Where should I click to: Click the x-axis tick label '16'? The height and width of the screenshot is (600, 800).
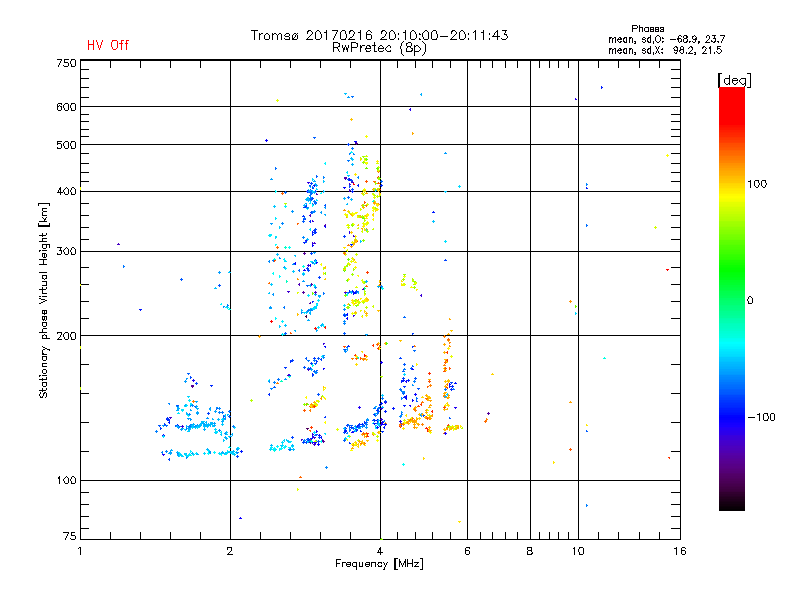pos(680,551)
